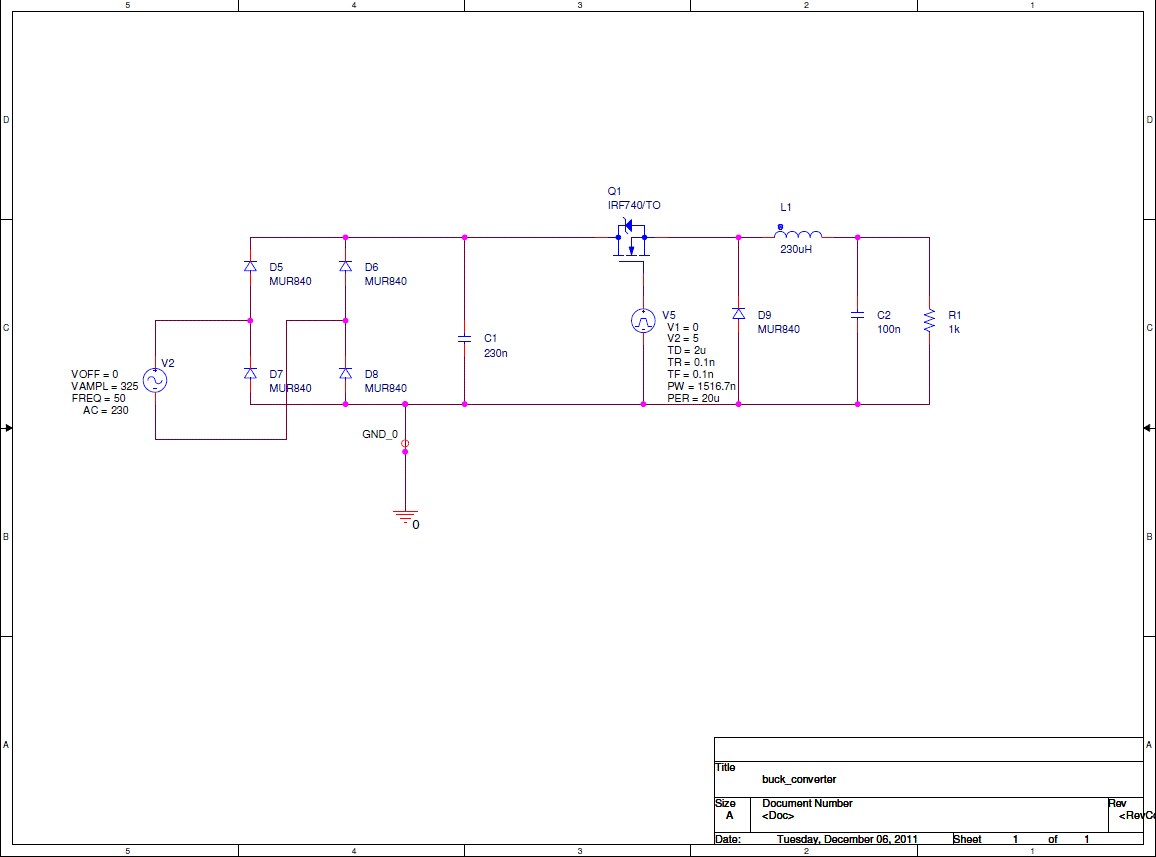Click the V1 = 0 pulse property
The image size is (1156, 857).
pos(683,327)
